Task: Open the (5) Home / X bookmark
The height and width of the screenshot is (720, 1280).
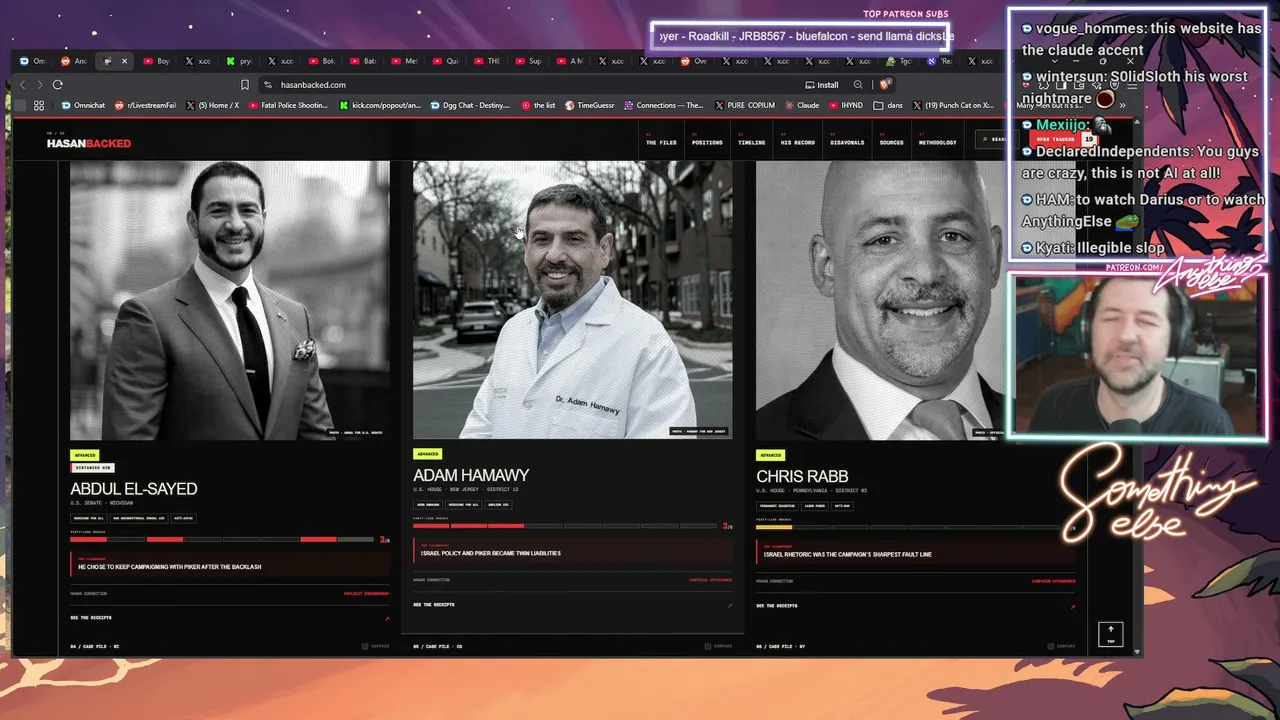Action: (213, 105)
